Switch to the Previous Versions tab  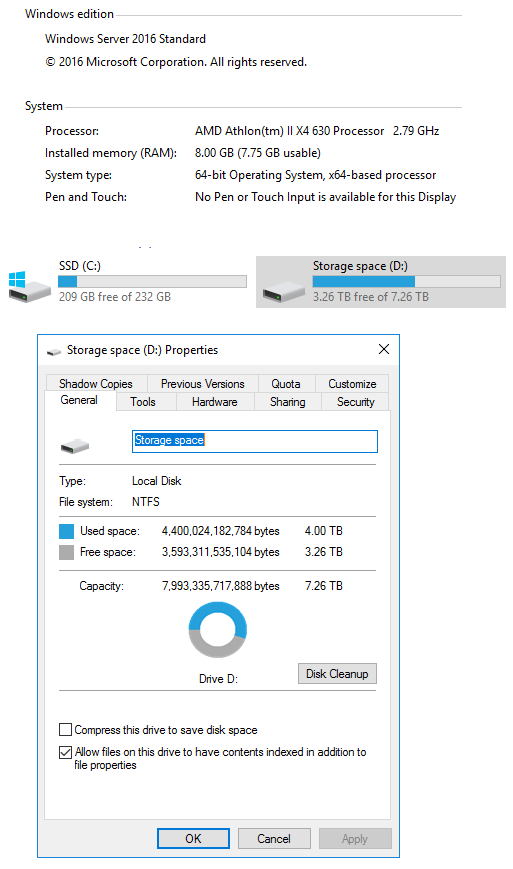(203, 384)
